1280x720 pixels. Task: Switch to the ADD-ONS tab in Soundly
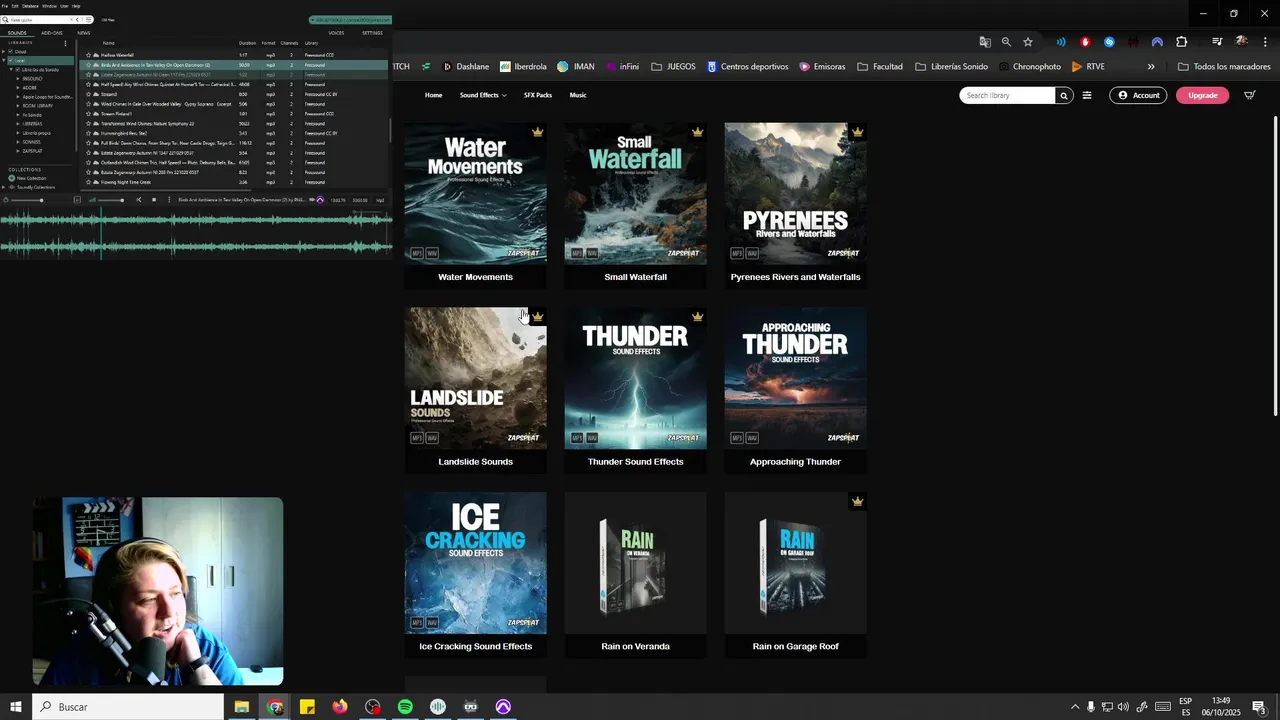coord(51,33)
